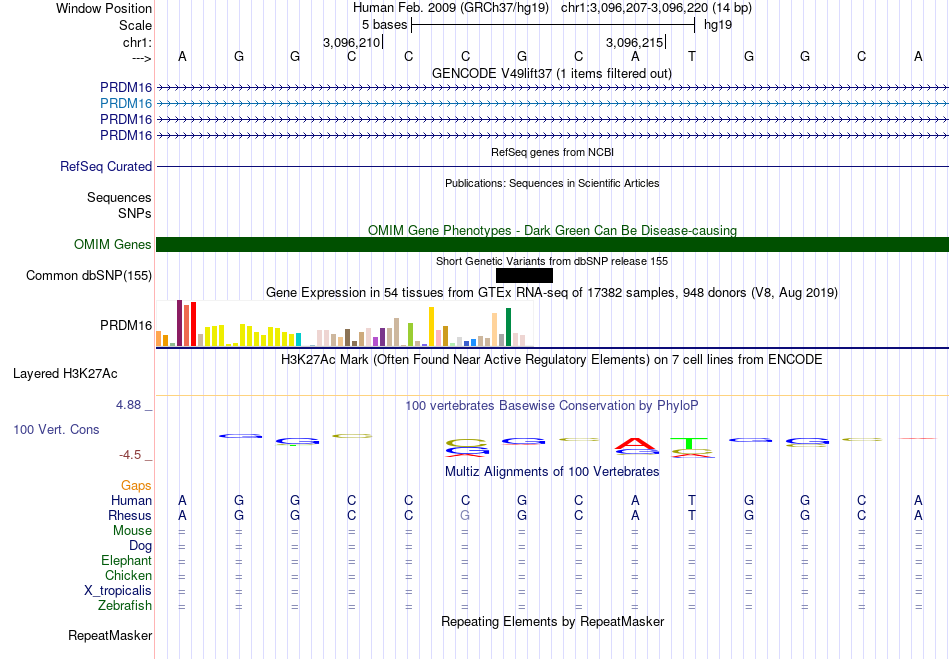The image size is (950, 659).
Task: Click the T base in the chr1 reference row
Action: [x=692, y=56]
